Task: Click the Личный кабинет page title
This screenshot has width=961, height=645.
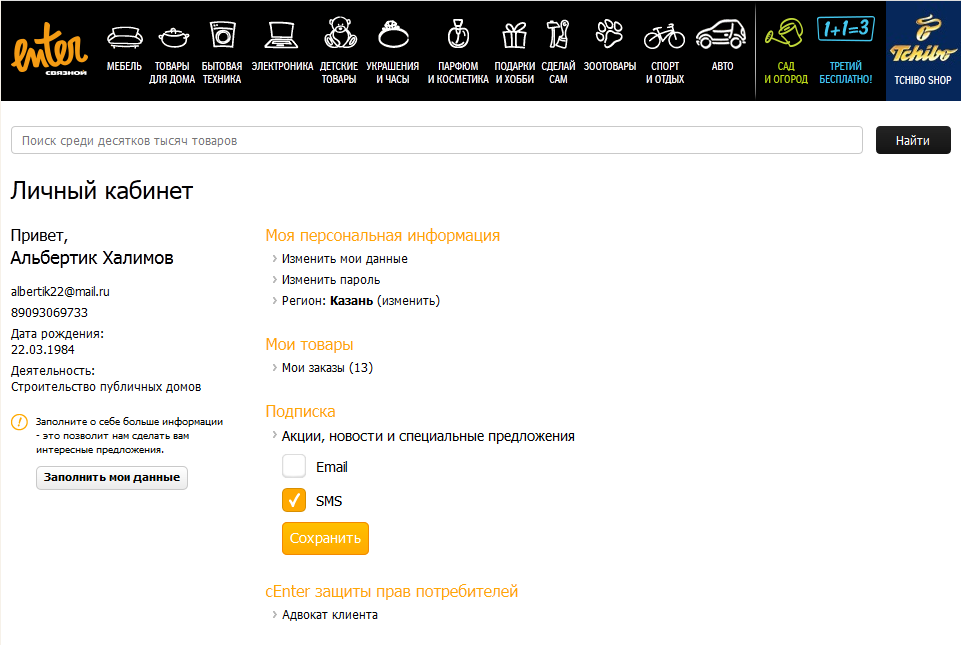Action: tap(102, 191)
